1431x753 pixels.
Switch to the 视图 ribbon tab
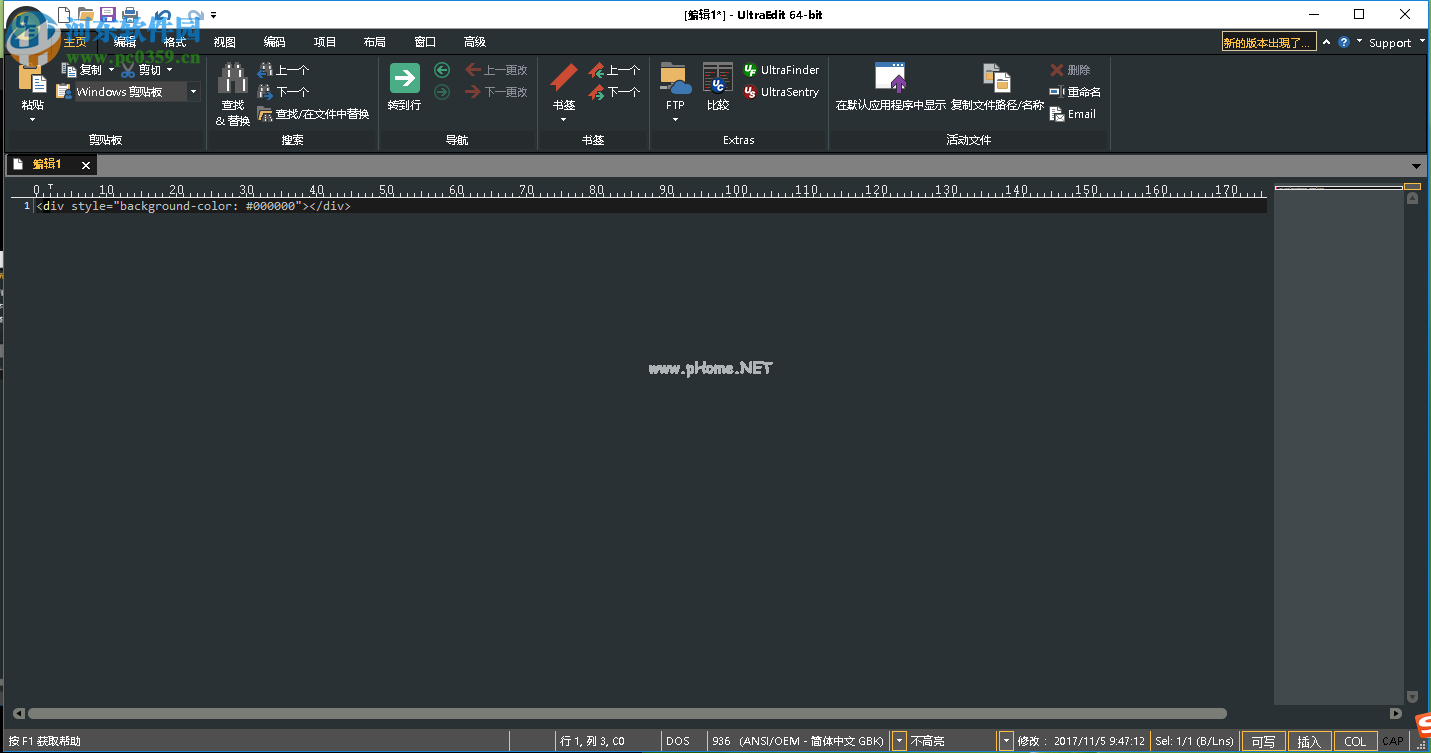click(224, 42)
